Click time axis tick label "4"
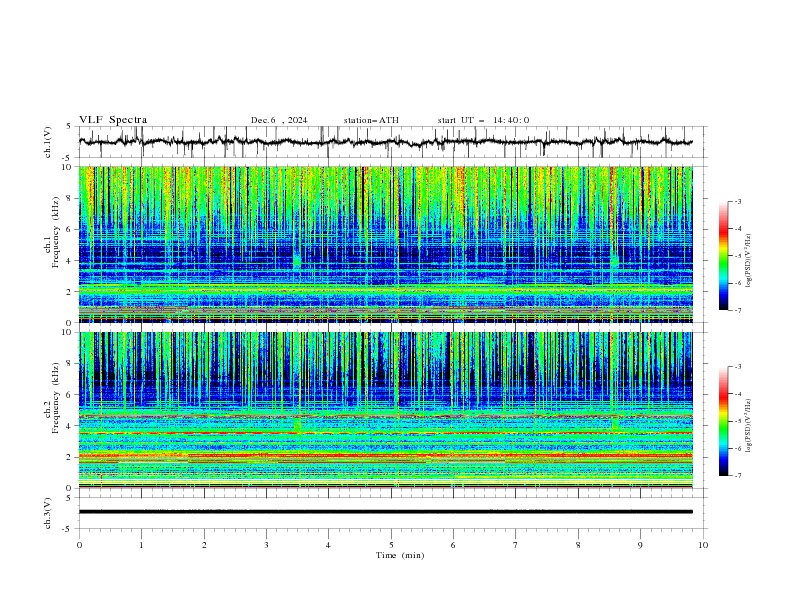The width and height of the screenshot is (792, 612). [328, 545]
